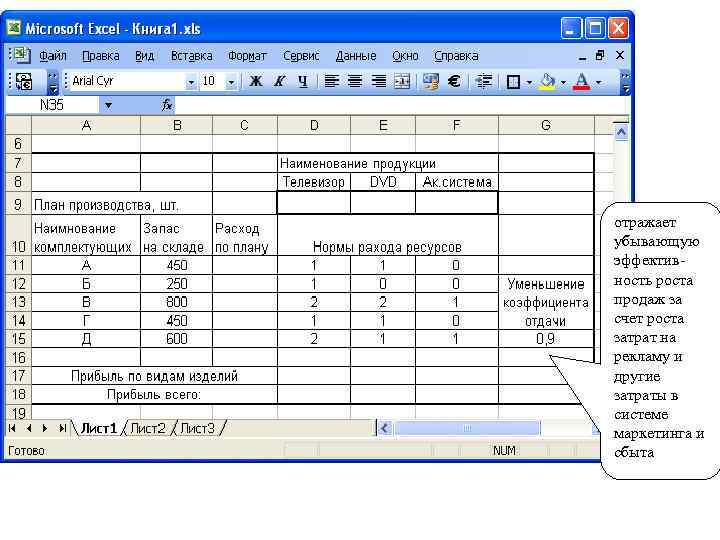This screenshot has width=720, height=540.
Task: Open fill color dropdown arrow
Action: click(x=563, y=83)
